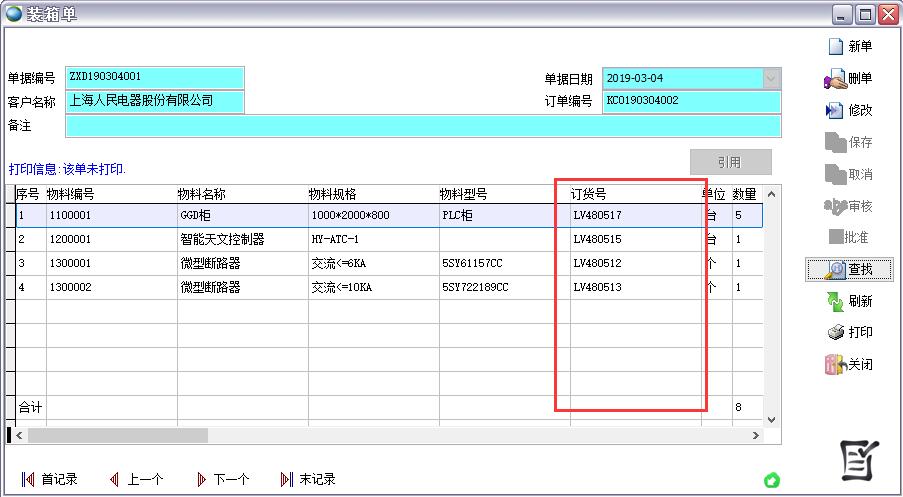Click the 打印 (print) icon
Screen dimensions: 903x497
[834, 333]
